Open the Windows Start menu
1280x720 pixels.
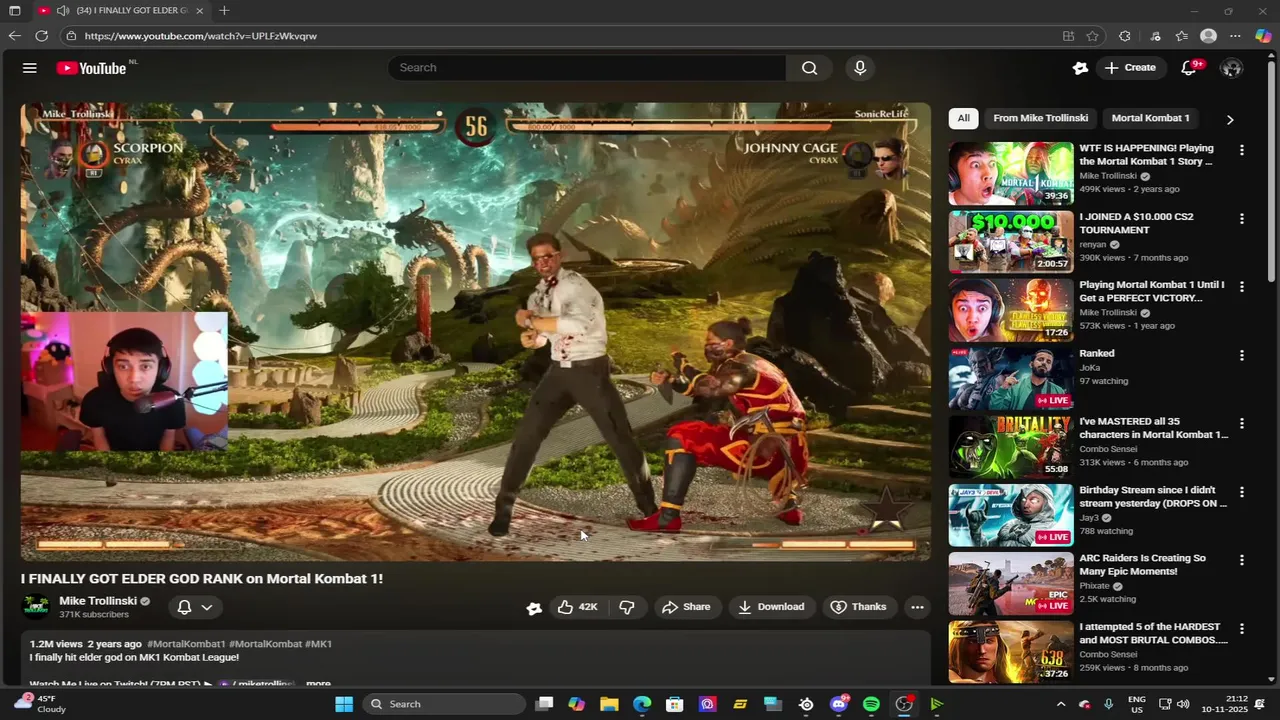point(343,704)
